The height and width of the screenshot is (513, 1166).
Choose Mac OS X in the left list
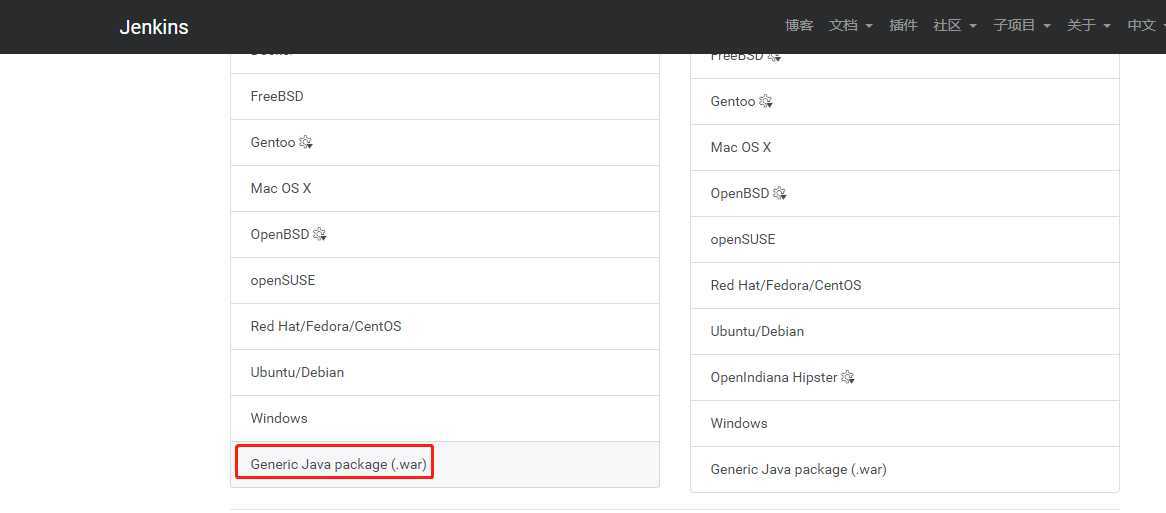[x=281, y=188]
